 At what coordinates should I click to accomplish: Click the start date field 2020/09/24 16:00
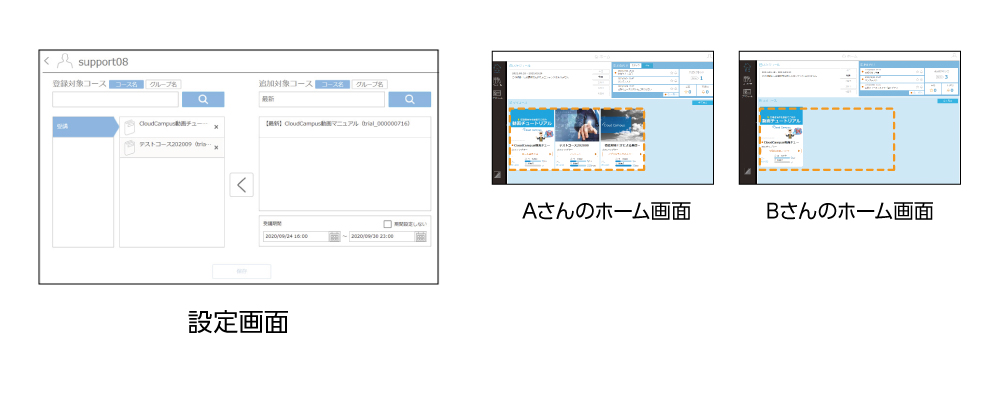point(296,236)
